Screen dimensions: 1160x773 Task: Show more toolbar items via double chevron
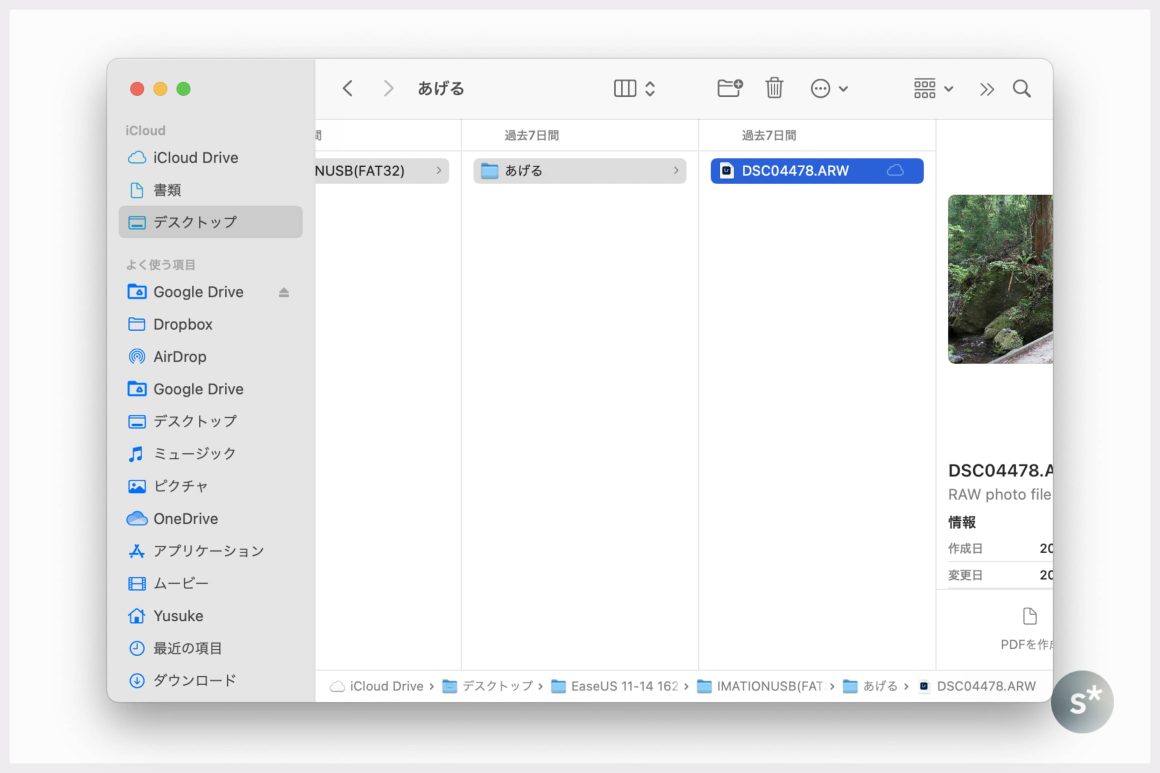(987, 89)
